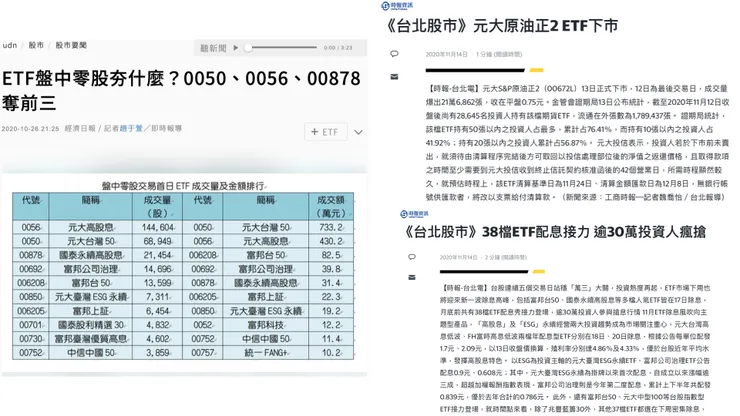Click code cell 00730

pyautogui.click(x=31, y=339)
